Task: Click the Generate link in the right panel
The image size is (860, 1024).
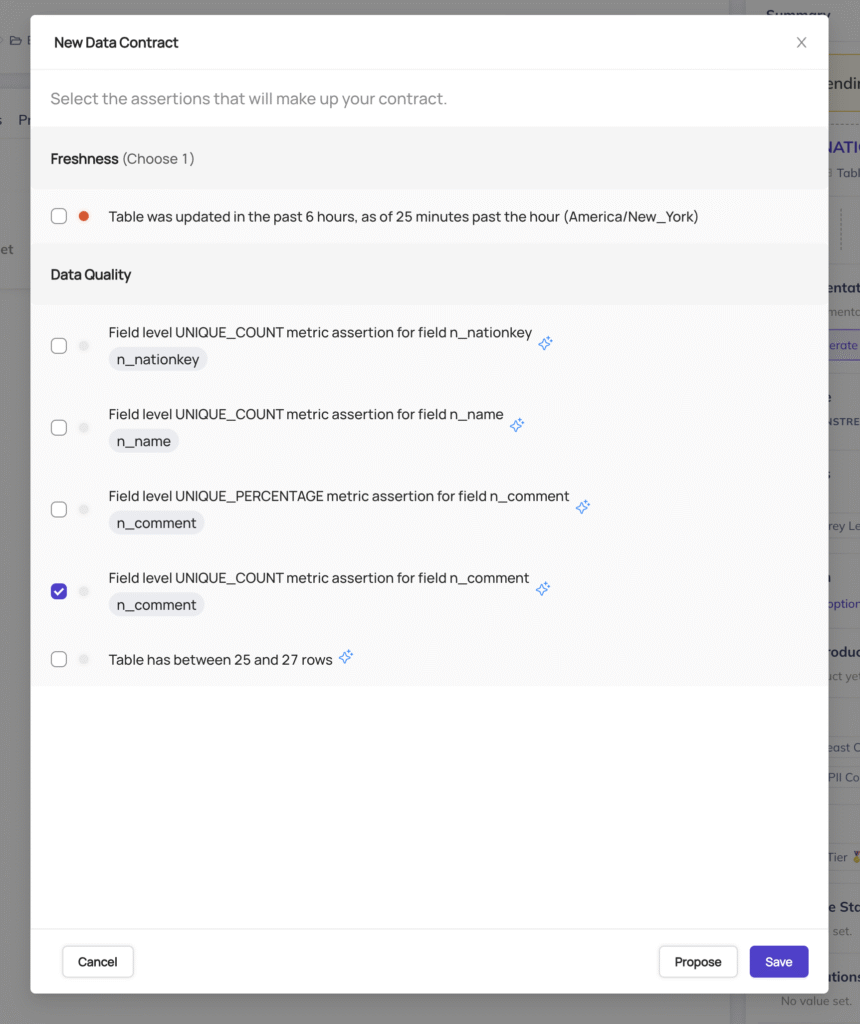Action: [845, 345]
